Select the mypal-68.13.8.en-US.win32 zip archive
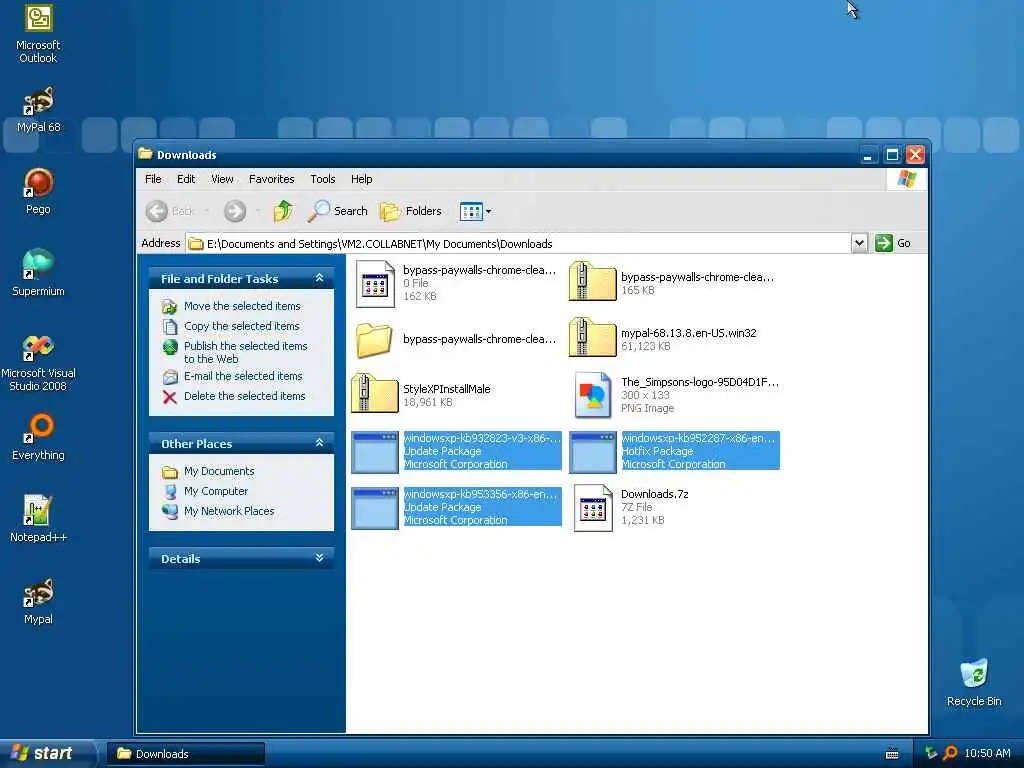This screenshot has width=1024, height=768. [x=664, y=339]
